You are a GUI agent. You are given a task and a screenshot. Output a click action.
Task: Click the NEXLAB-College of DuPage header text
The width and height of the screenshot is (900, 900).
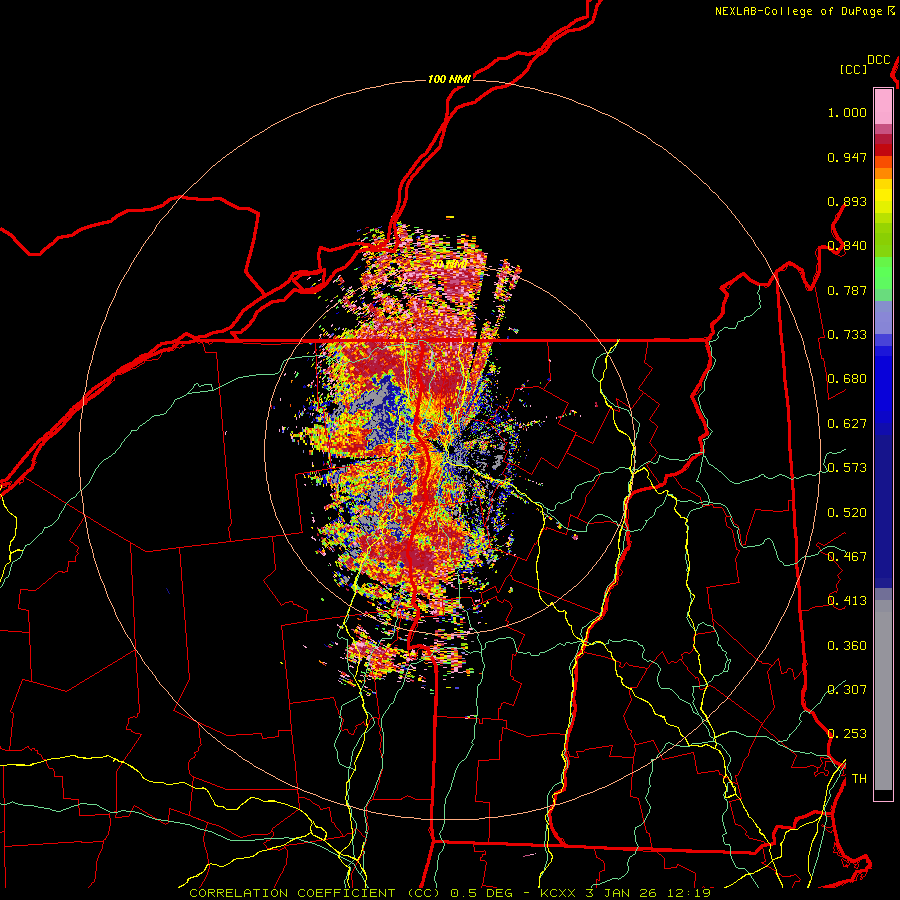pos(798,11)
